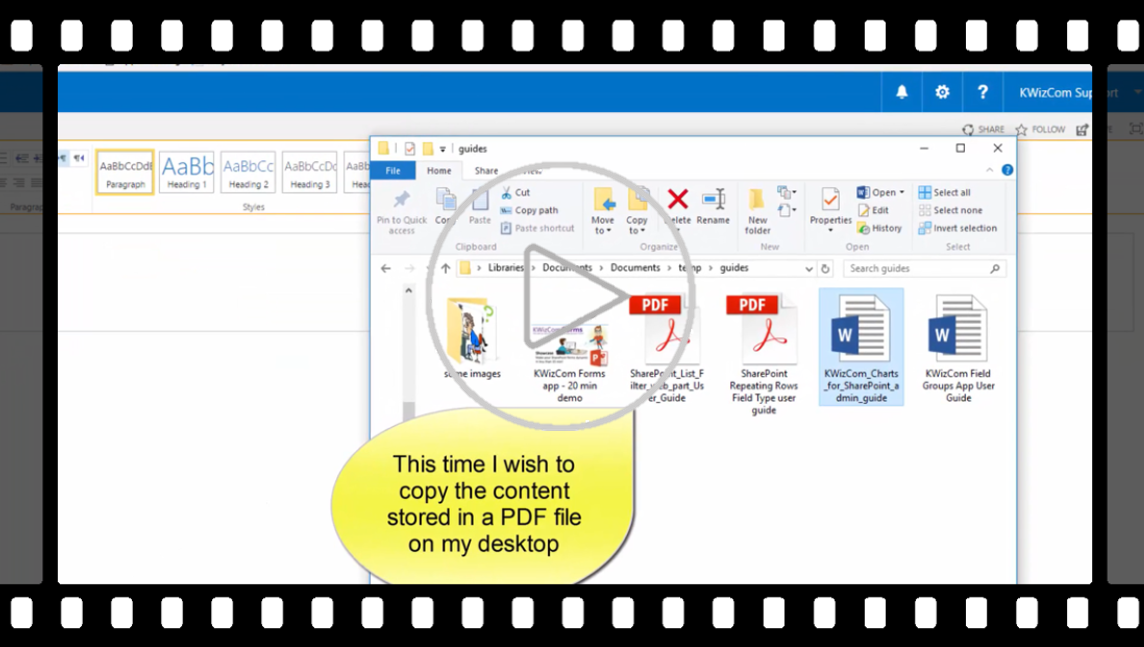
Task: Delete the selected file with the red X
Action: point(677,209)
